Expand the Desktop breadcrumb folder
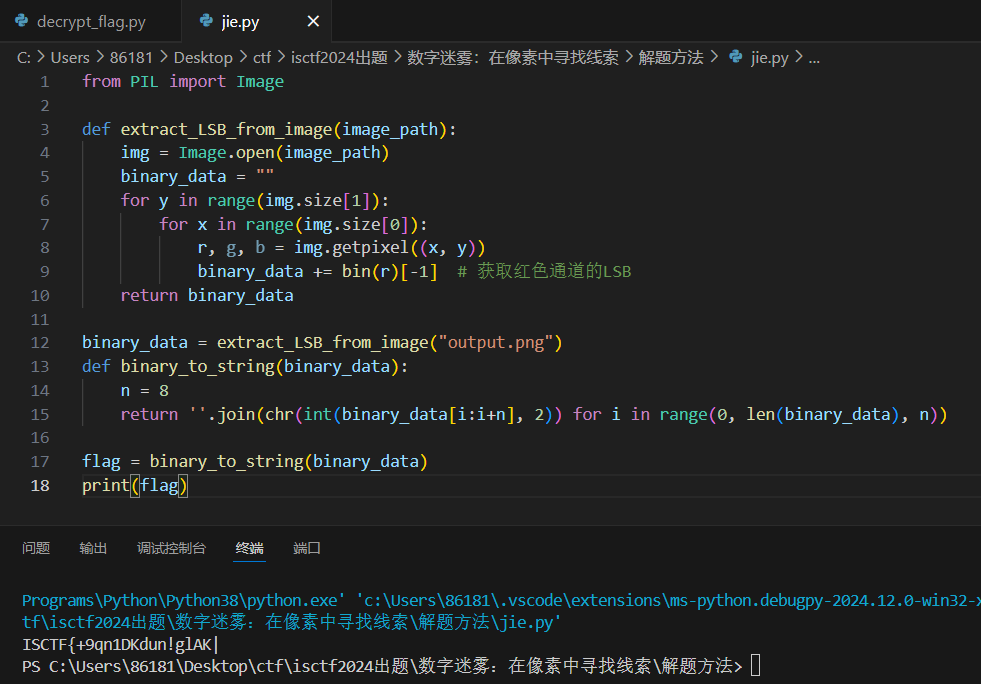The height and width of the screenshot is (684, 981). [x=203, y=58]
